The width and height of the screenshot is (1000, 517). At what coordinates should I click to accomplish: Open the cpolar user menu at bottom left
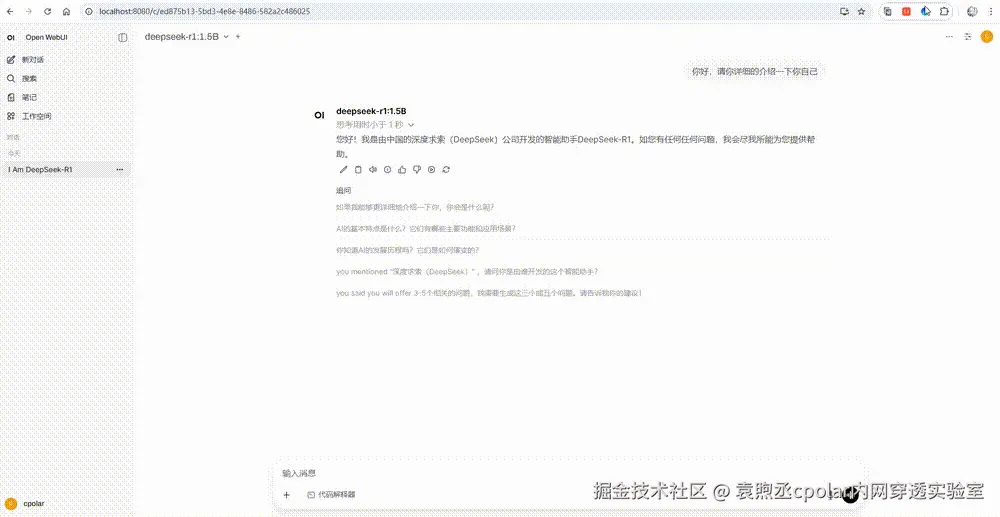pos(26,504)
